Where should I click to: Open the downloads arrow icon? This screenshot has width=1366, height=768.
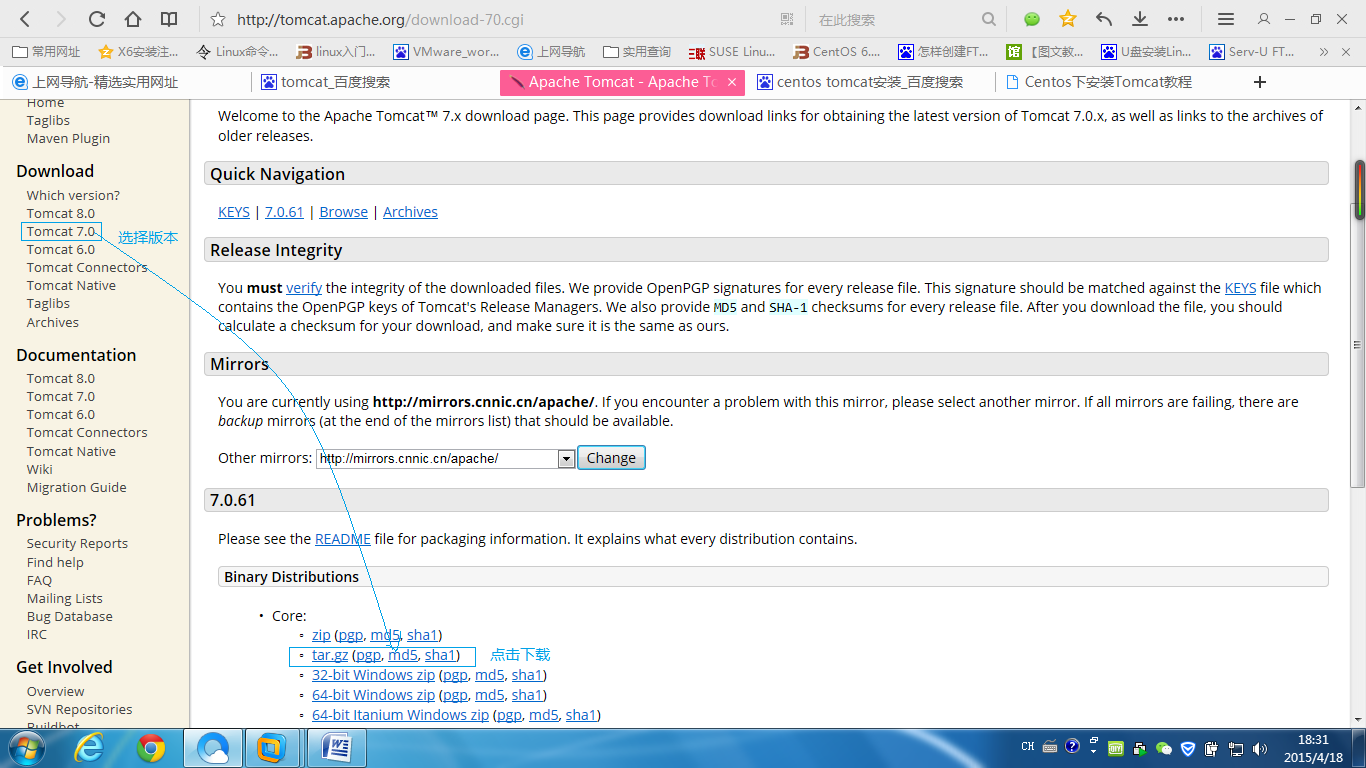click(x=1139, y=19)
